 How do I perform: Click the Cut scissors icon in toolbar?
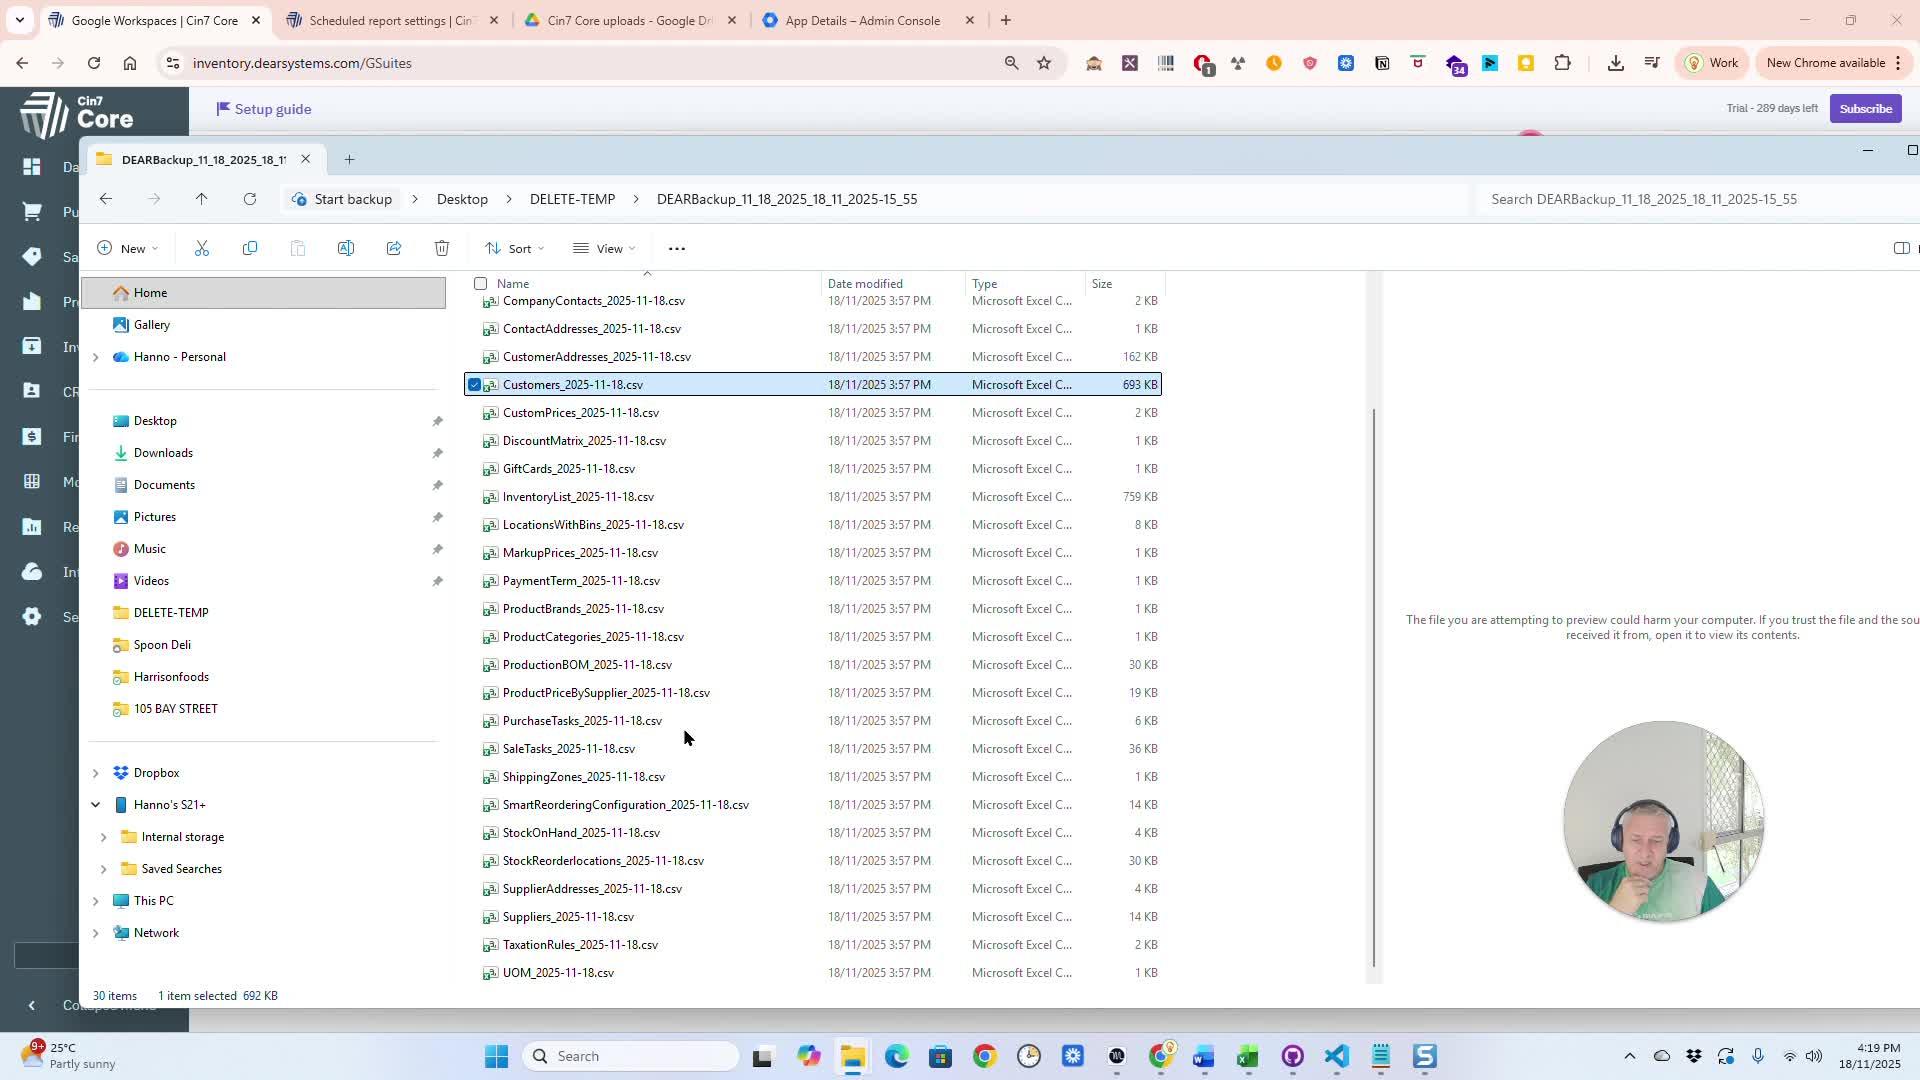[x=202, y=248]
